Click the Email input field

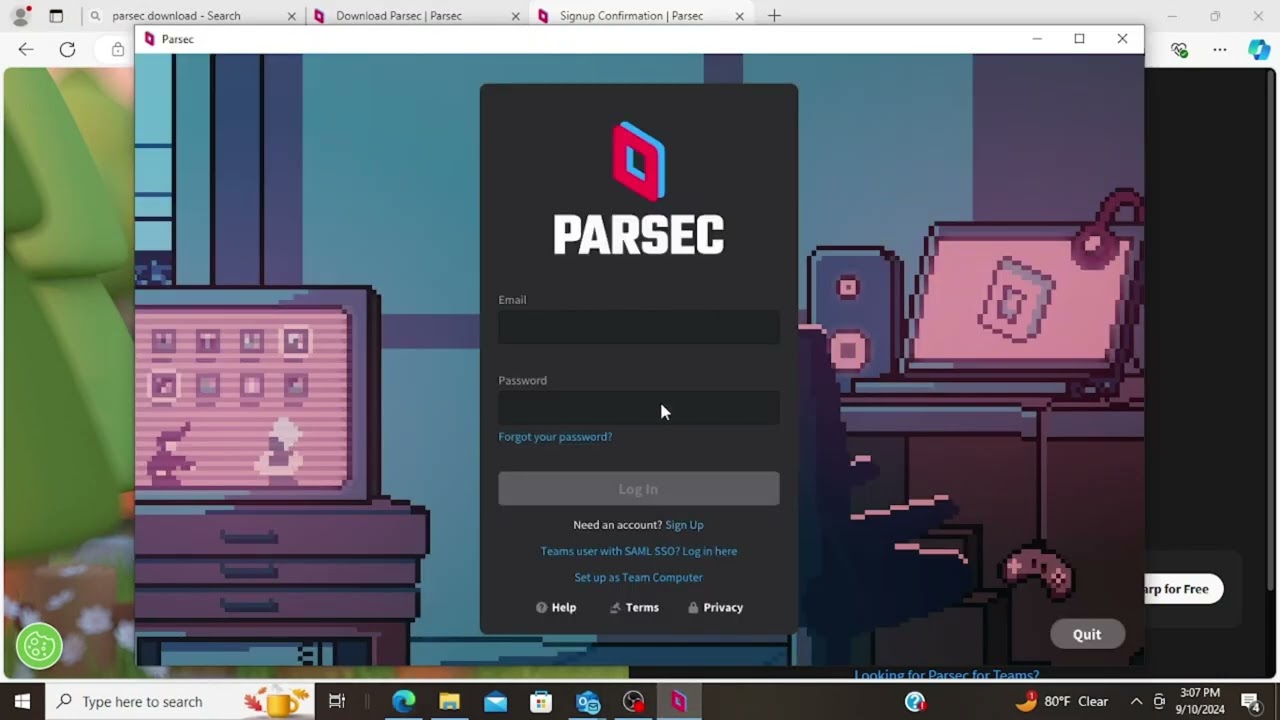[x=639, y=327]
